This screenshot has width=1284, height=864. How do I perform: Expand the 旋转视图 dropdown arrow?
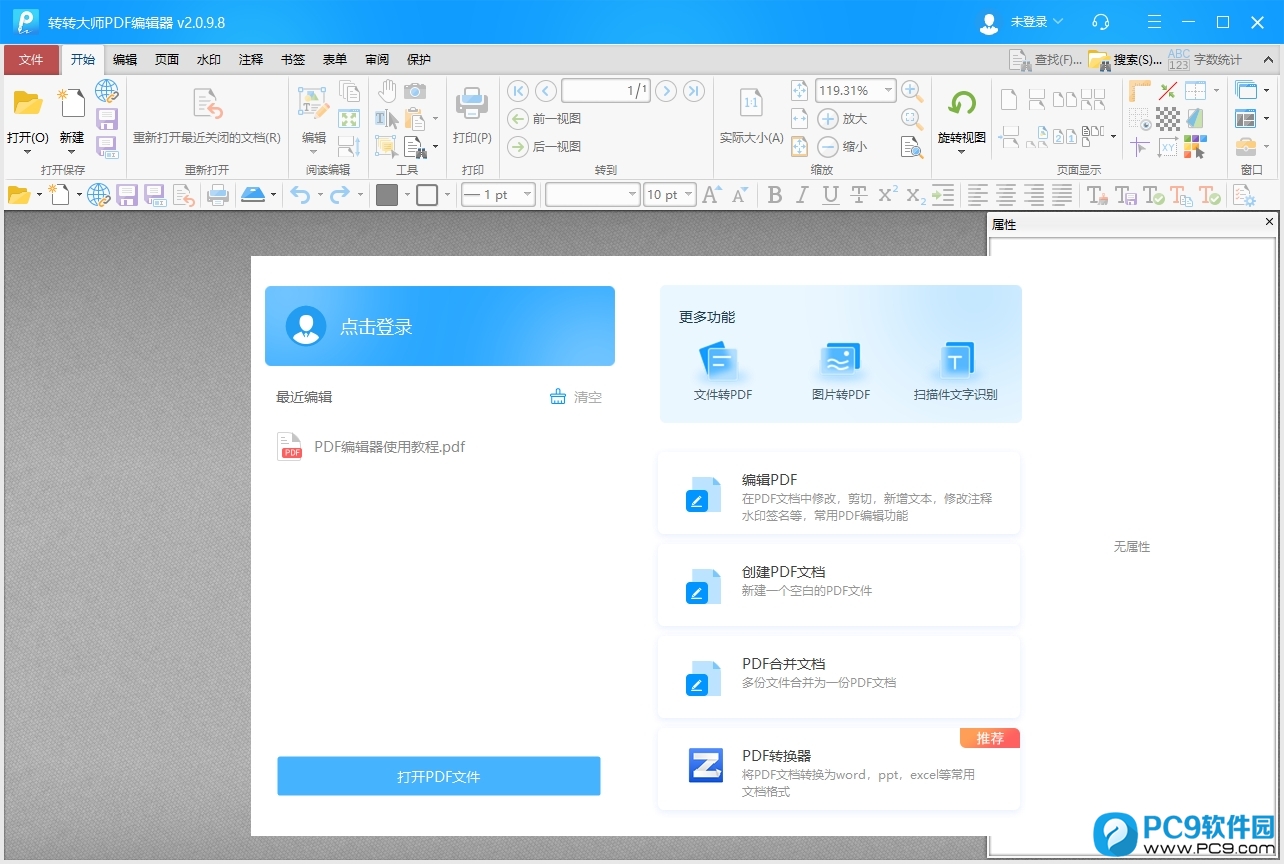[x=962, y=152]
